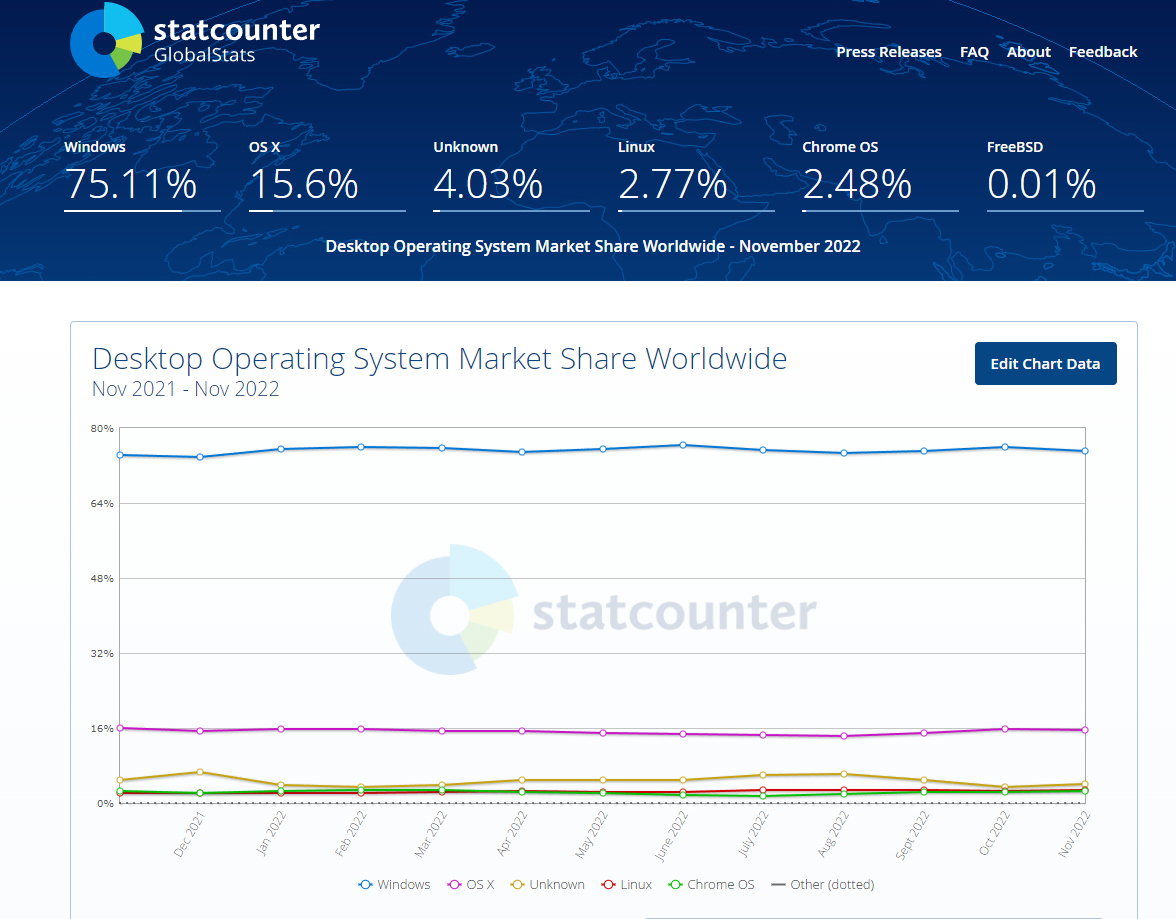Open the Press Releases menu link
The image size is (1176, 919).
pyautogui.click(x=888, y=52)
